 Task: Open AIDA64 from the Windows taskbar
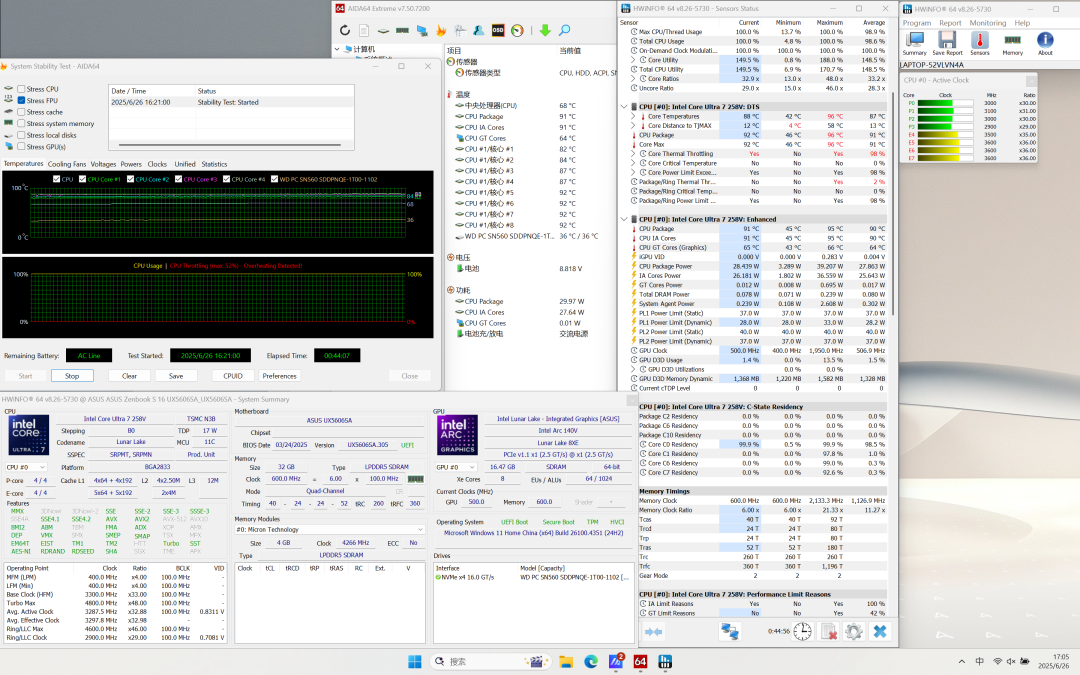[x=640, y=661]
